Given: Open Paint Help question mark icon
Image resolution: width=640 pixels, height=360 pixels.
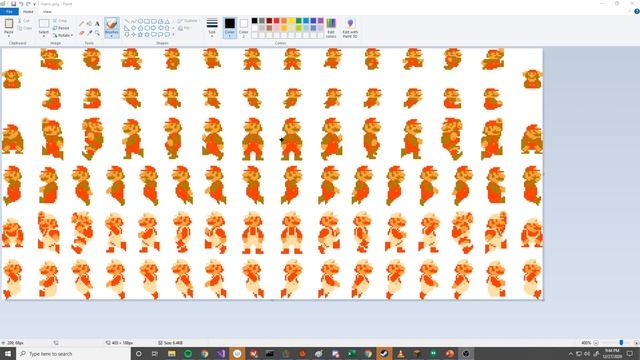Looking at the screenshot, I should click(636, 11).
